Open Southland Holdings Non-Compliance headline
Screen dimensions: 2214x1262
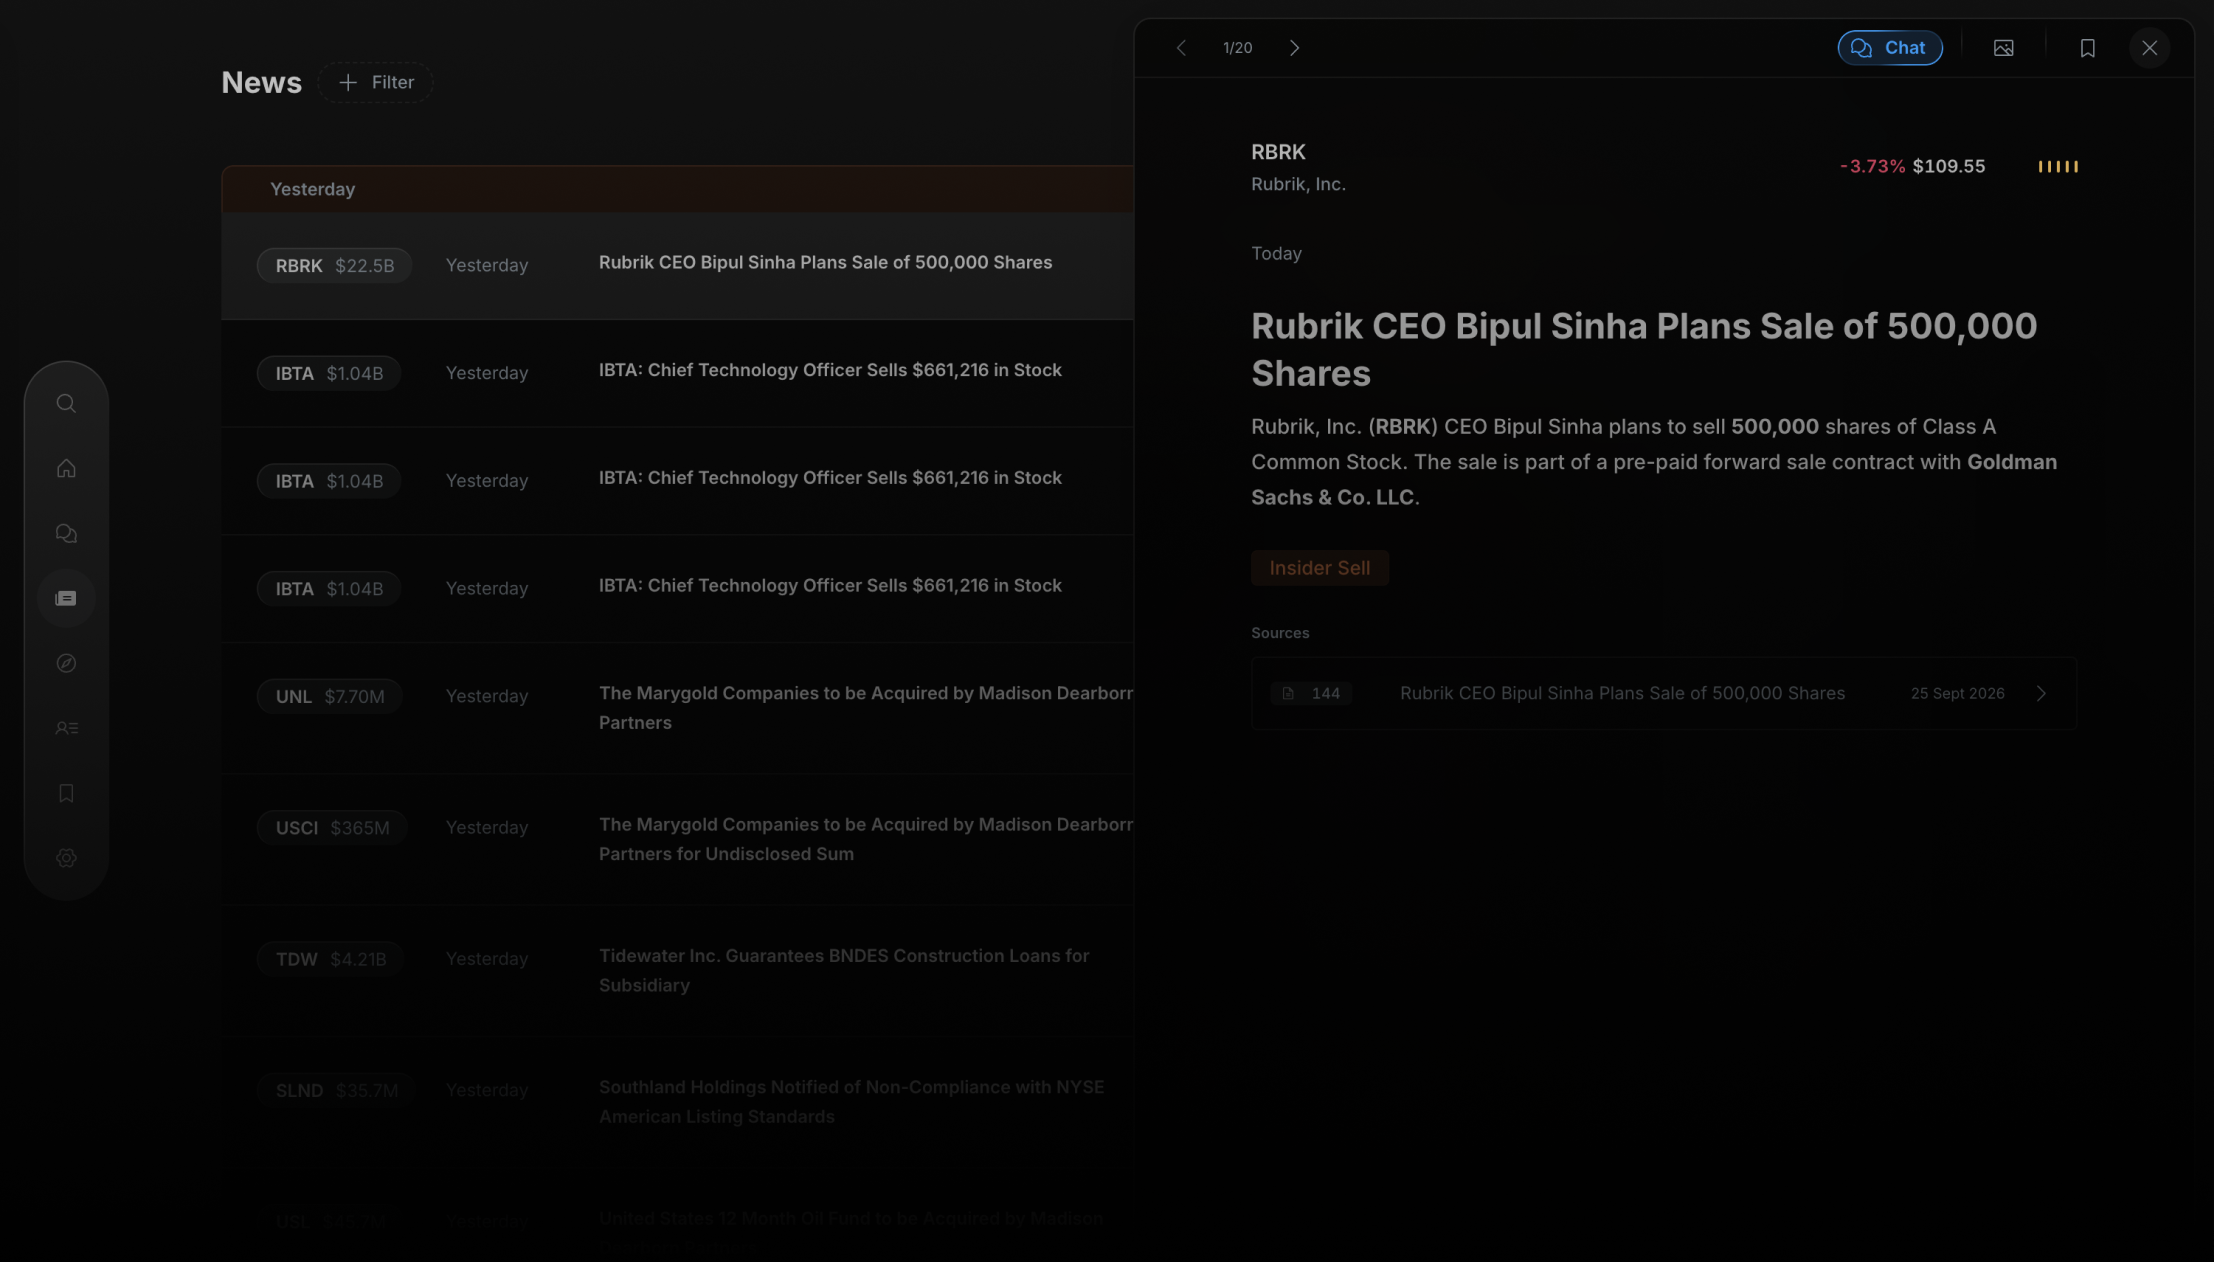(851, 1101)
